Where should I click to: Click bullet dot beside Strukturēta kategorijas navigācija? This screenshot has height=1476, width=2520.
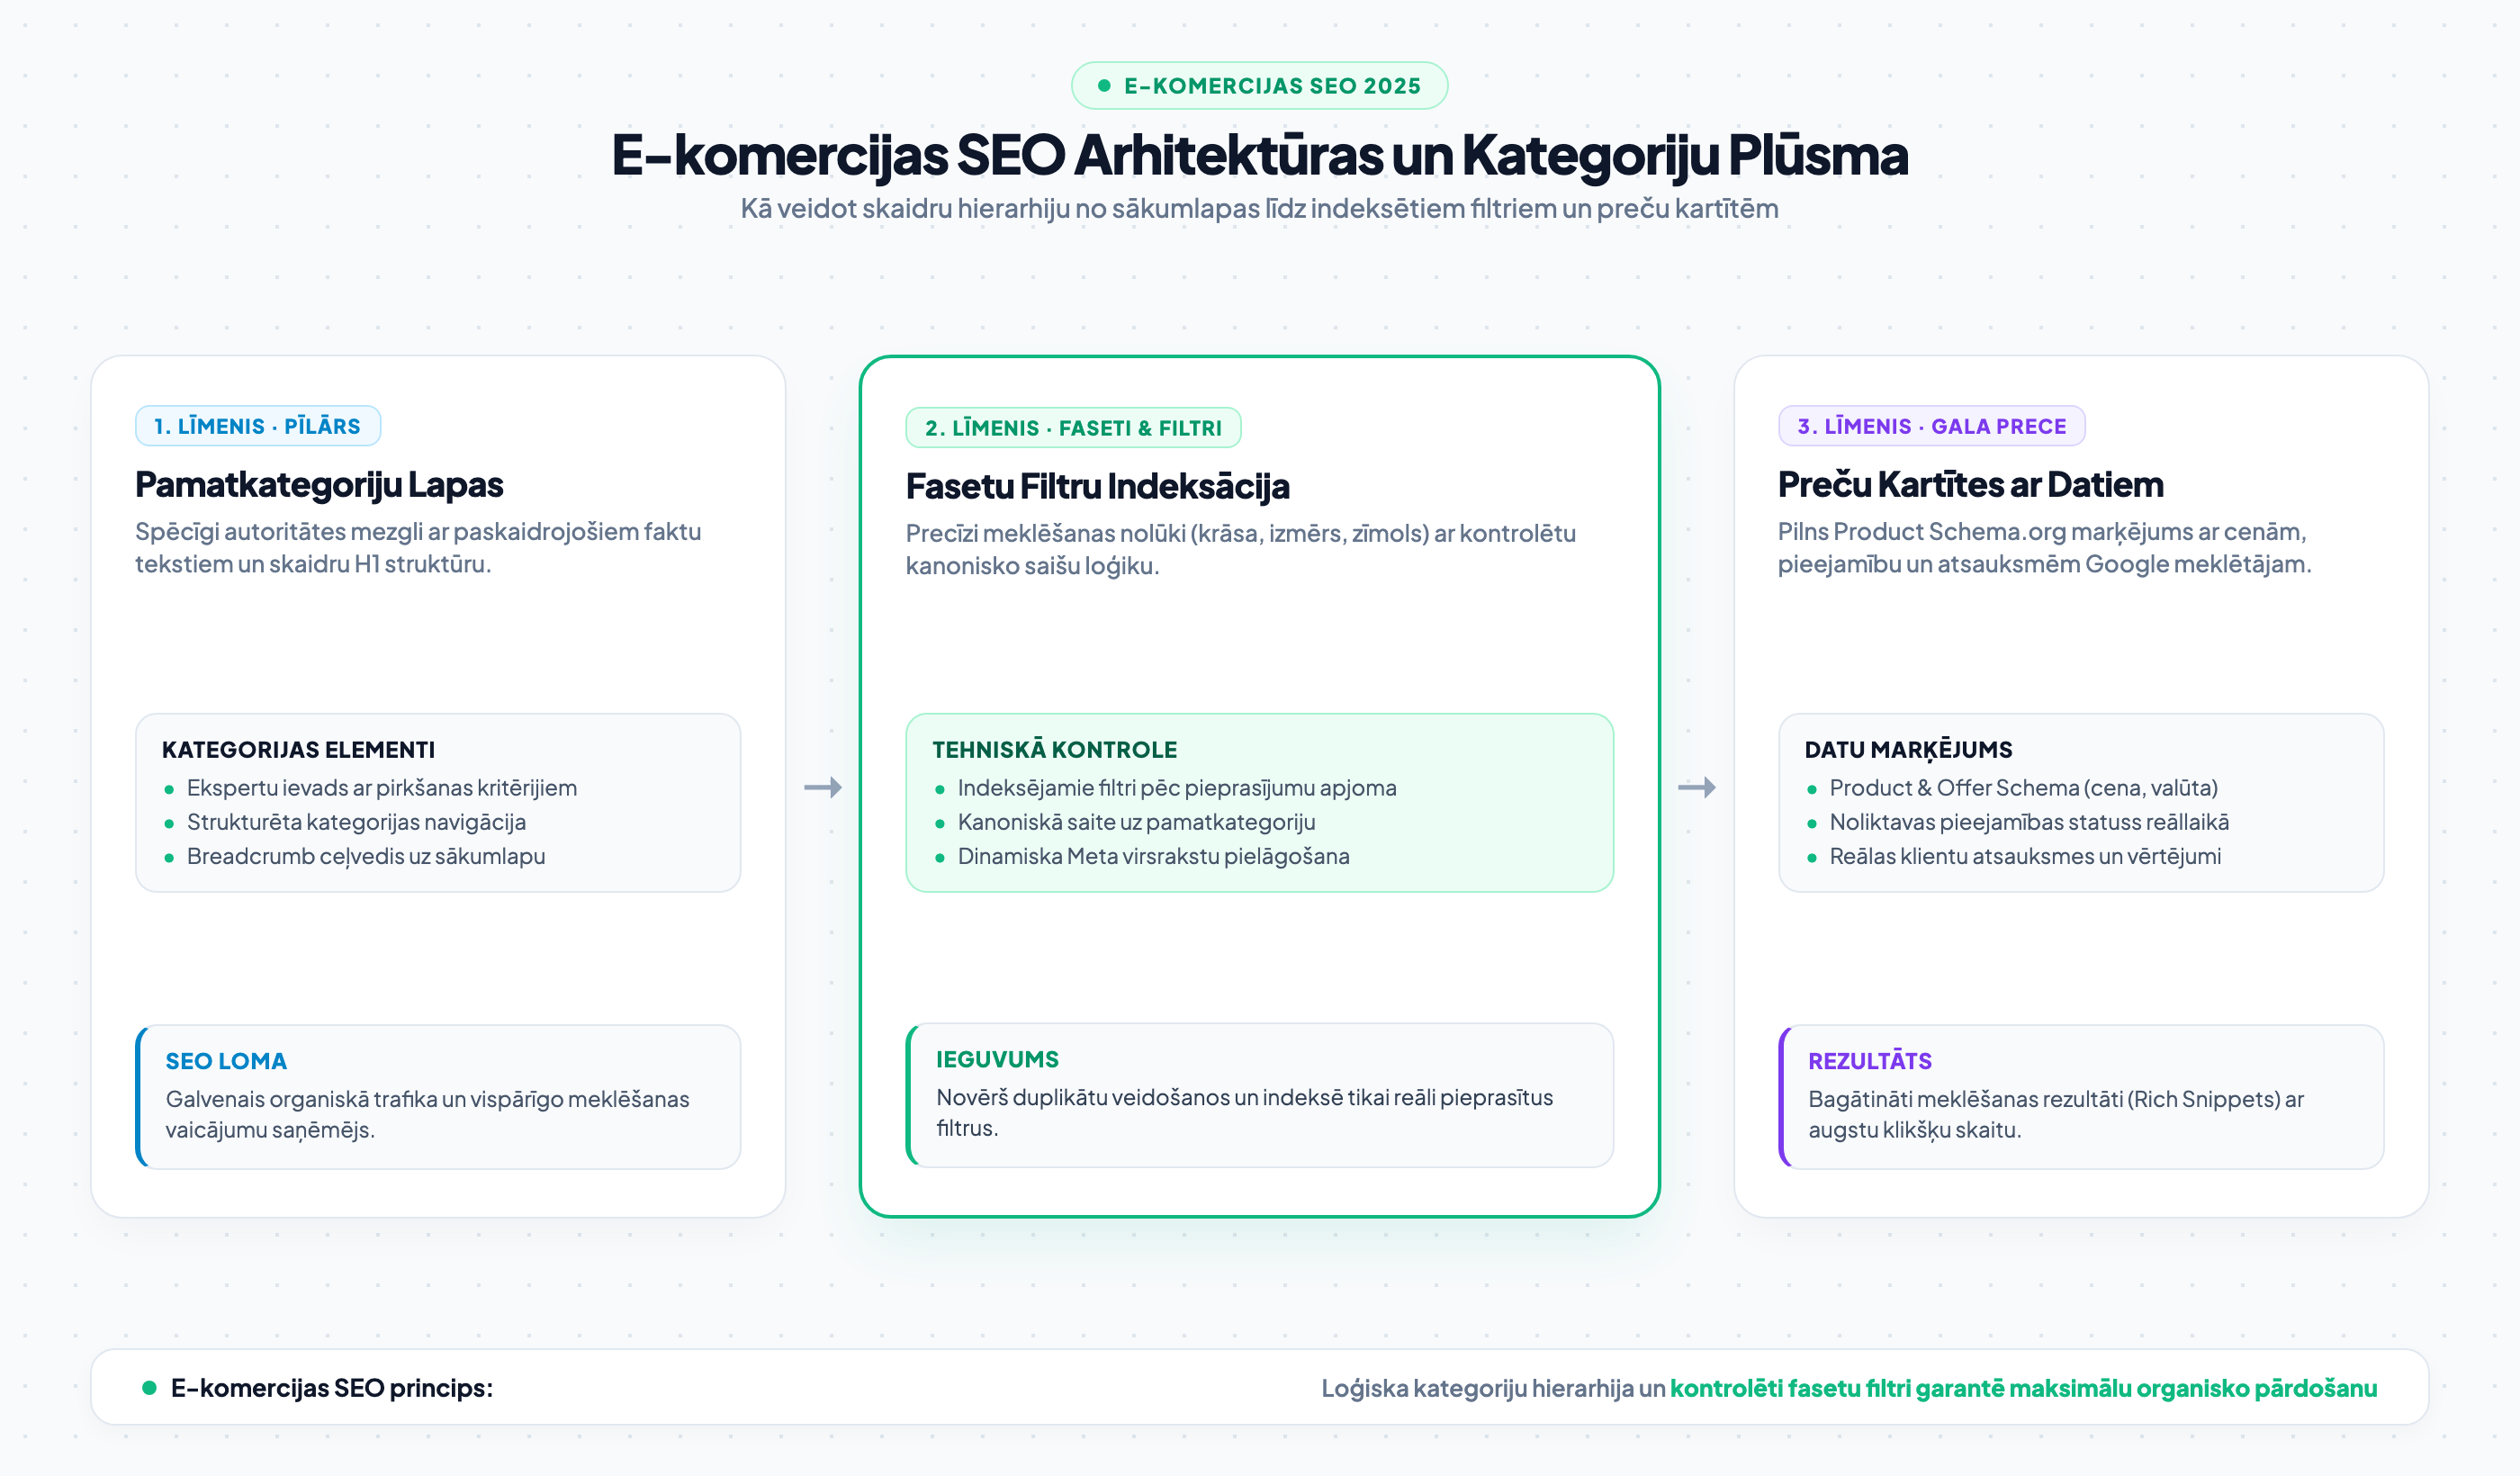point(169,824)
